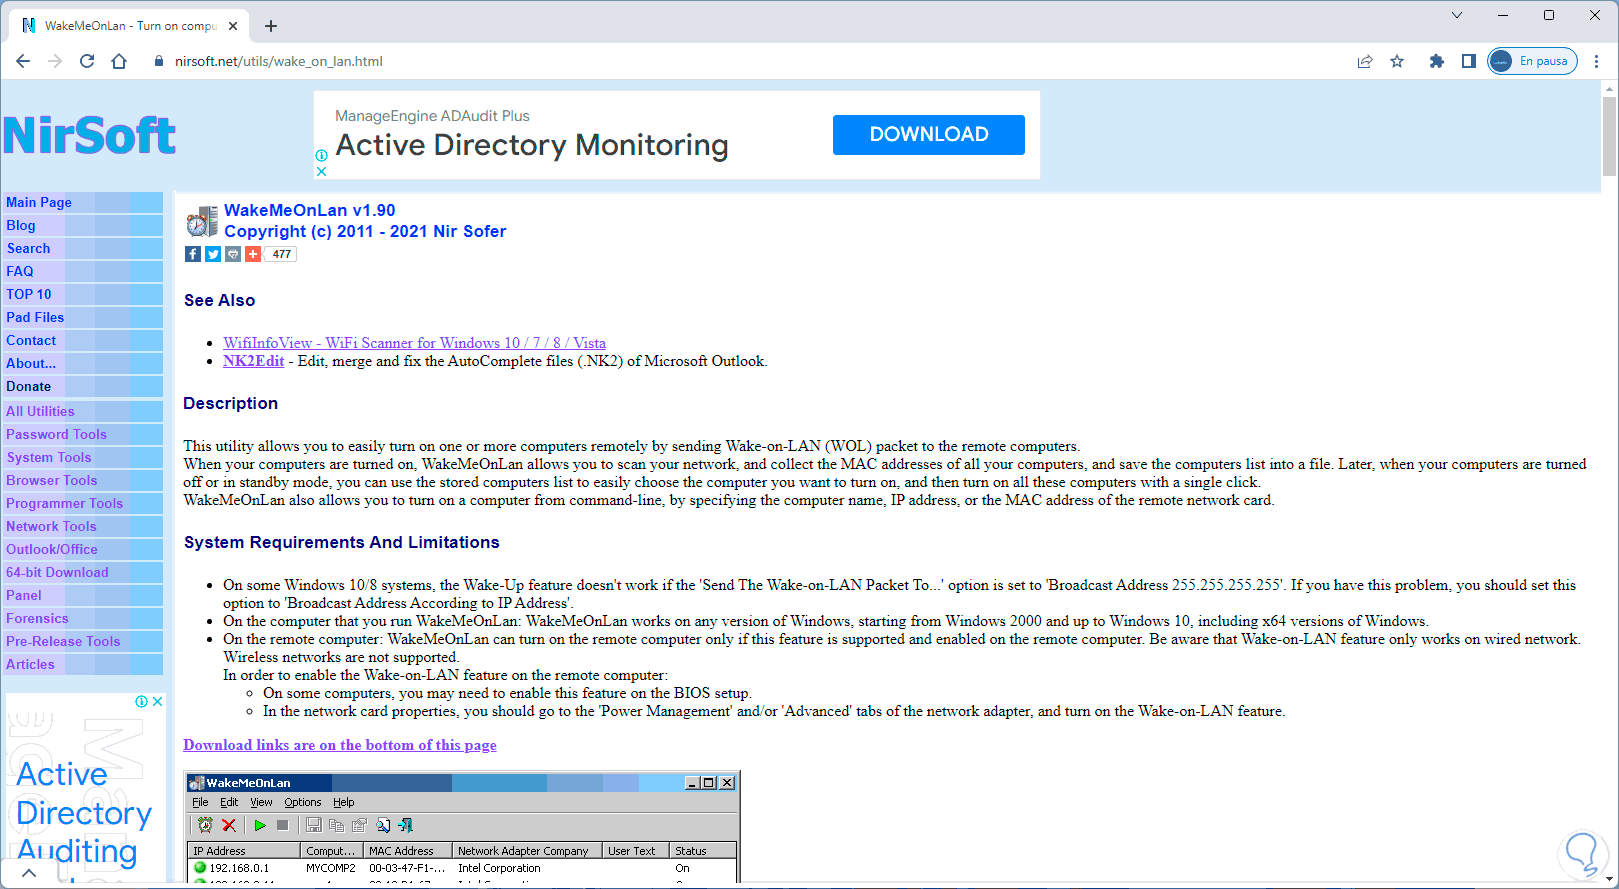Open the sidebar ad info icon

click(x=142, y=702)
